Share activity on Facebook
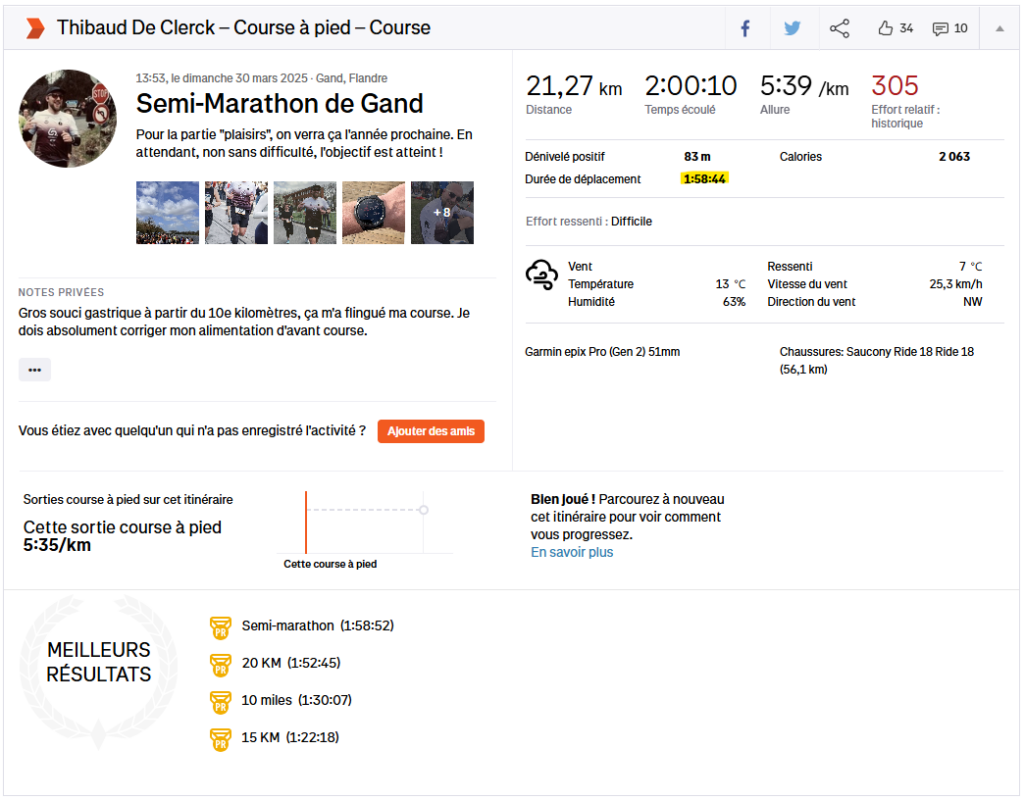 click(745, 28)
